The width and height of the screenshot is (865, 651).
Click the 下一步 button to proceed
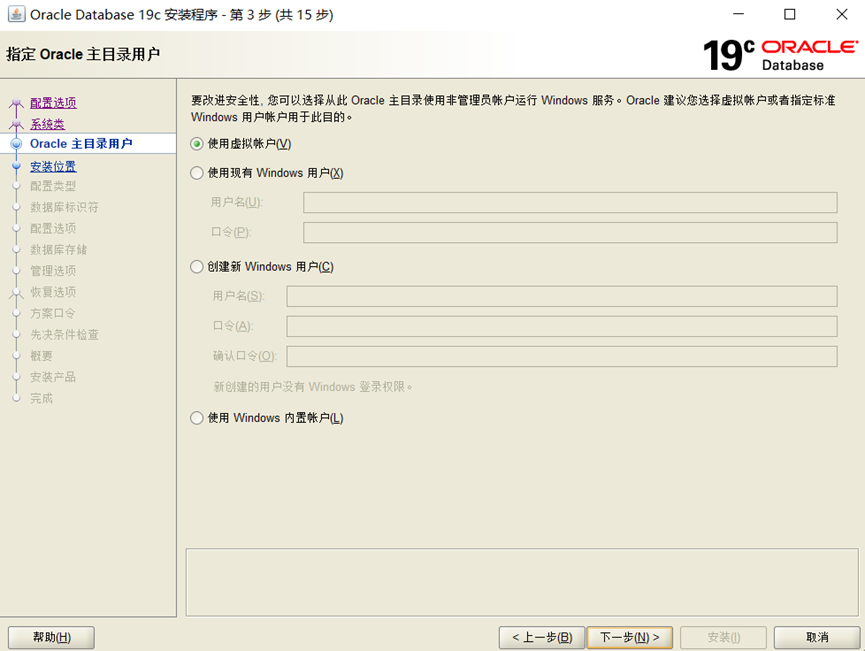point(630,637)
